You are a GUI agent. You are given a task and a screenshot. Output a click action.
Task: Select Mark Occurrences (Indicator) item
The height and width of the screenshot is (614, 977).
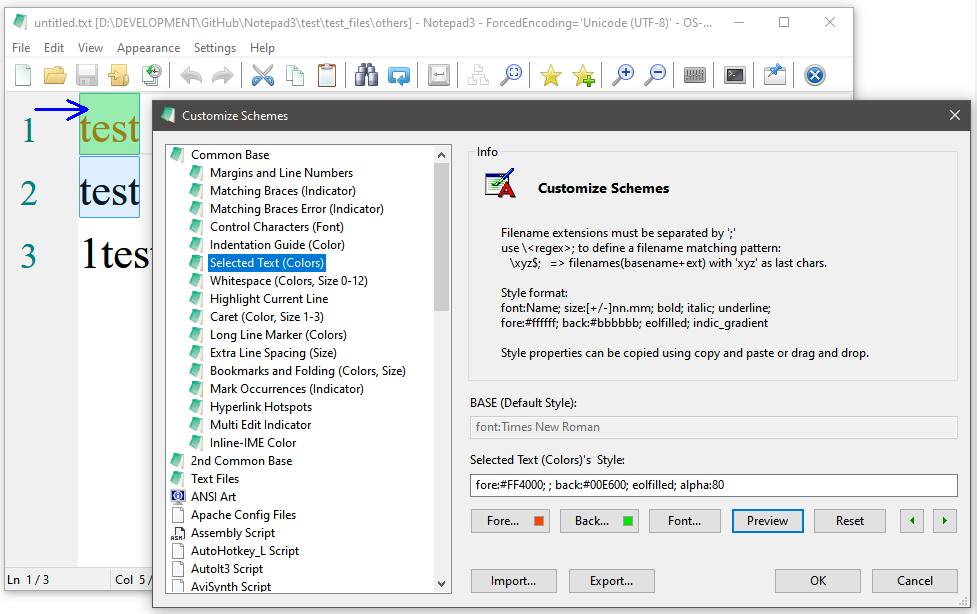287,389
